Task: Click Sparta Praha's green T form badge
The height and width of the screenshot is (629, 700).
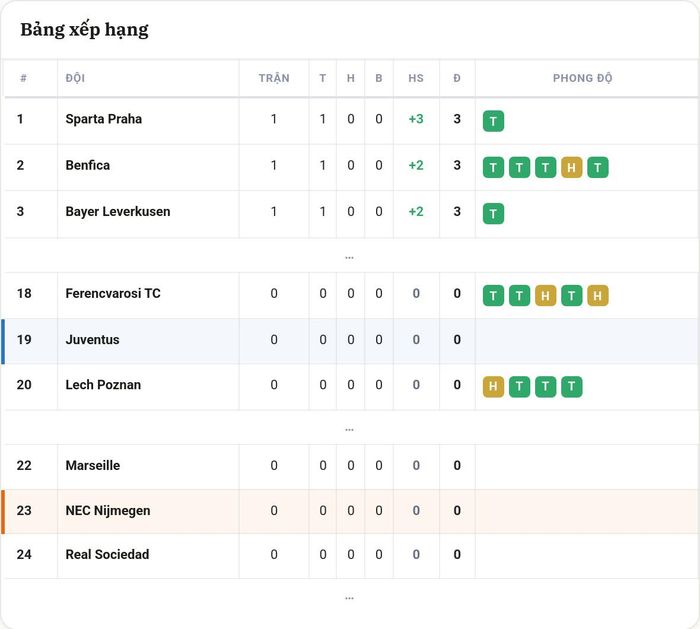Action: pos(493,121)
